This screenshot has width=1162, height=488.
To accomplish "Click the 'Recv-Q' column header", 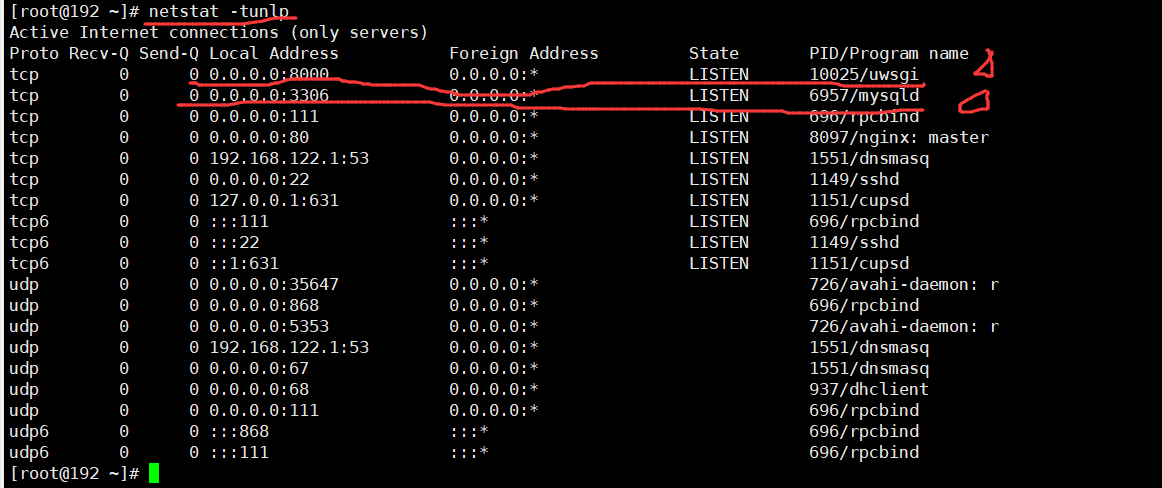I will click(99, 54).
